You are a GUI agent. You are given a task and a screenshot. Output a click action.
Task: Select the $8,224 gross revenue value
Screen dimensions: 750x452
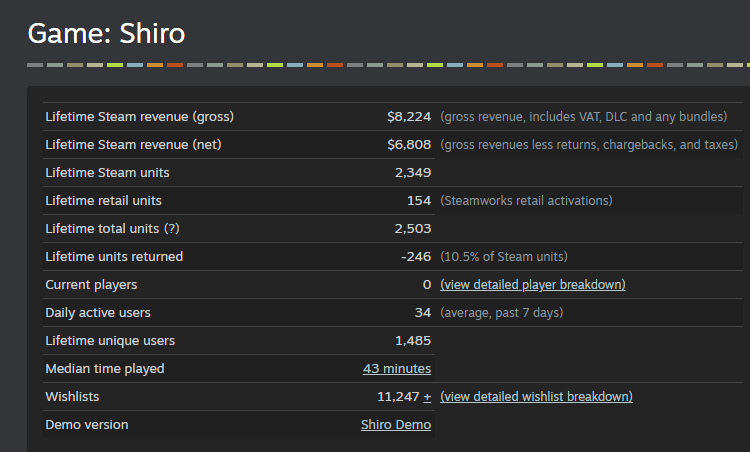coord(409,117)
